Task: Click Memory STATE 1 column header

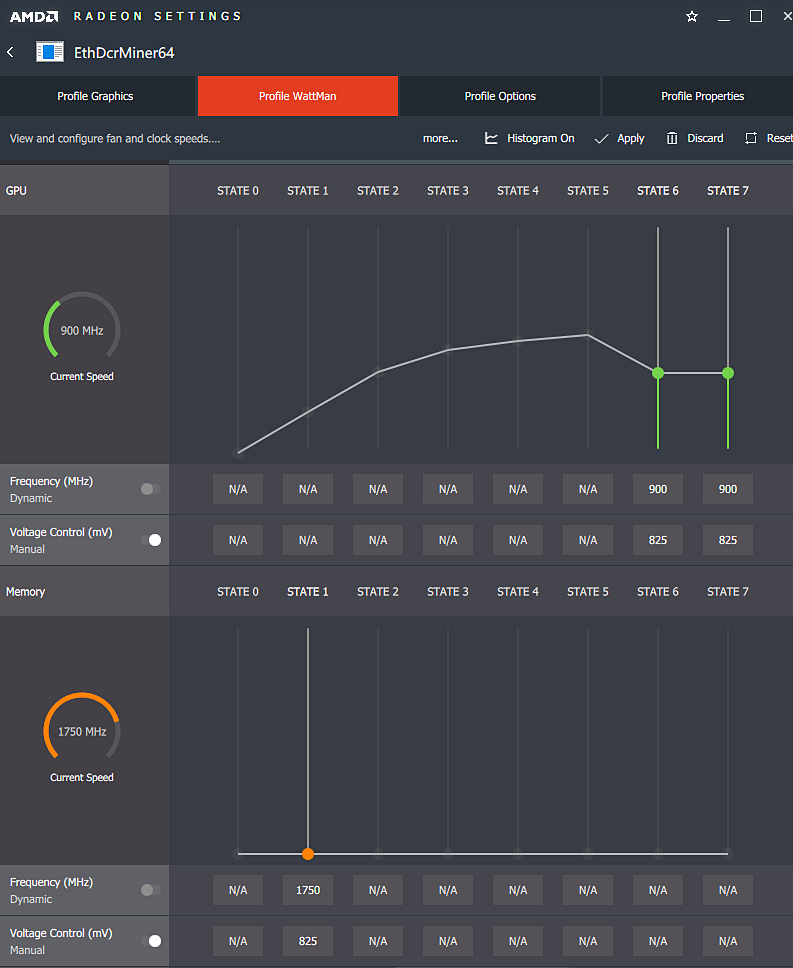Action: [308, 591]
